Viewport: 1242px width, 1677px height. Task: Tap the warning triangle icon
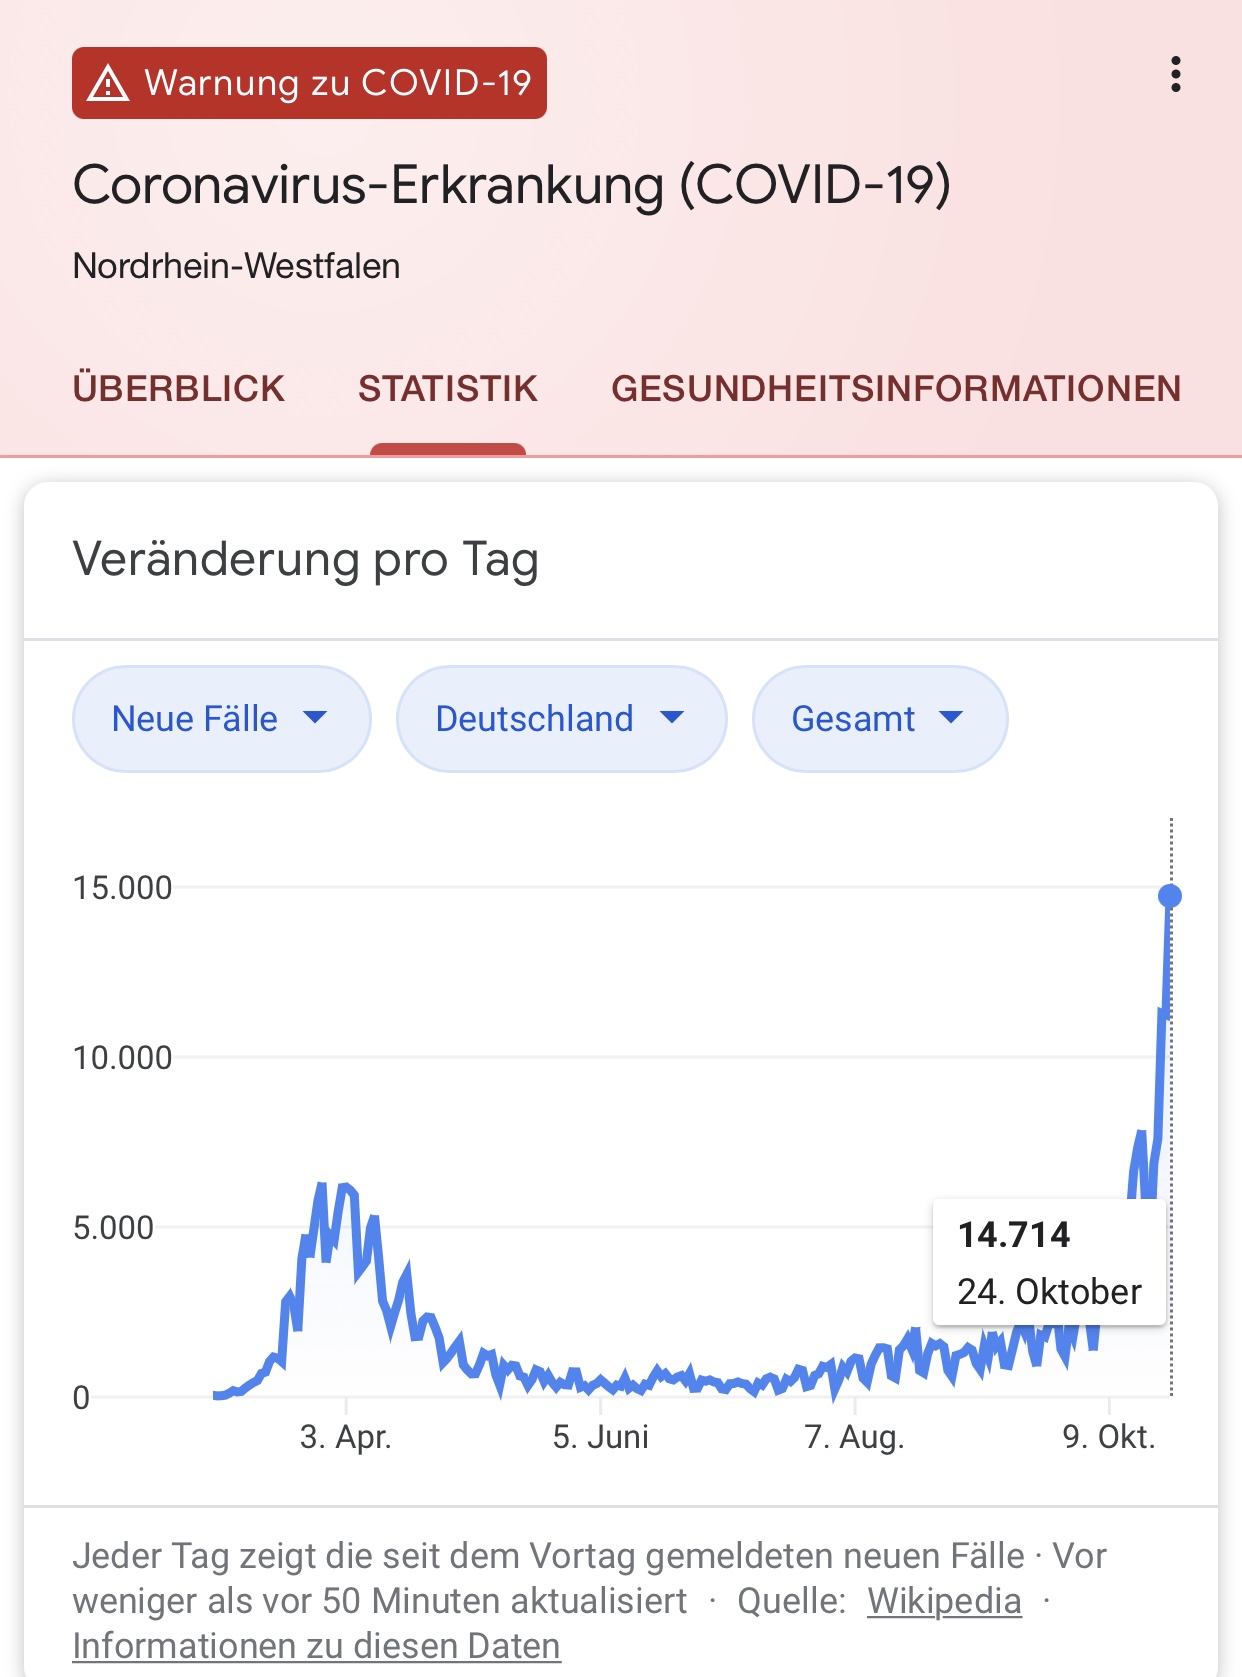click(108, 83)
